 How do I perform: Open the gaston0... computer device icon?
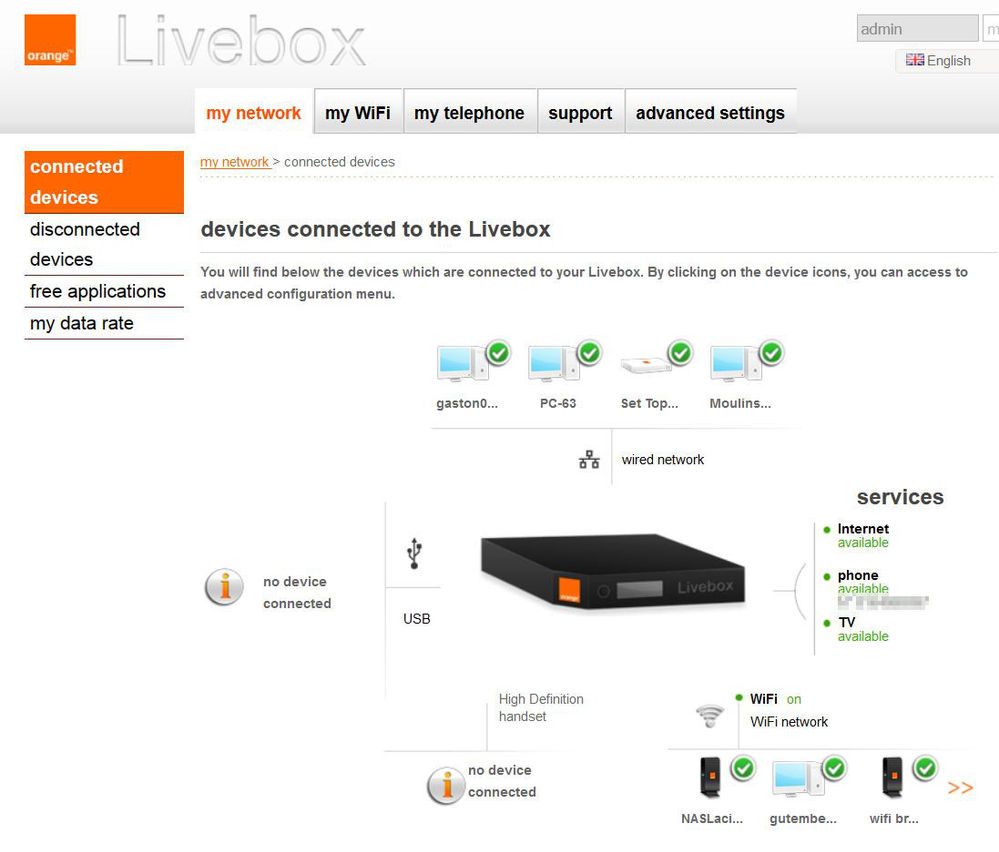463,363
